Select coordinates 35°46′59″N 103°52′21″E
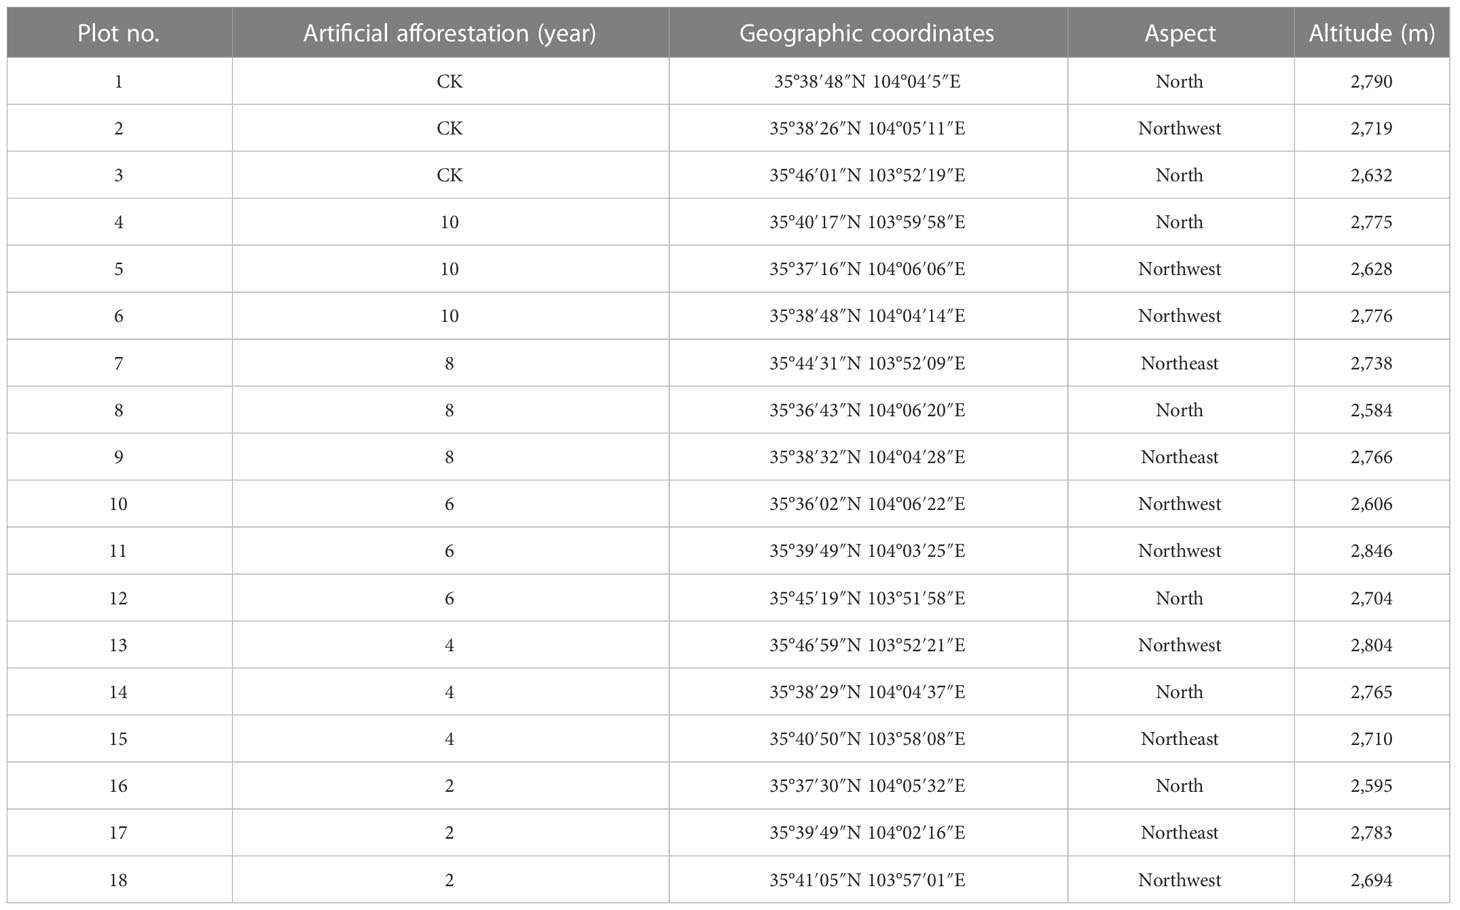Viewport: 1460px width, 910px height. (x=867, y=645)
